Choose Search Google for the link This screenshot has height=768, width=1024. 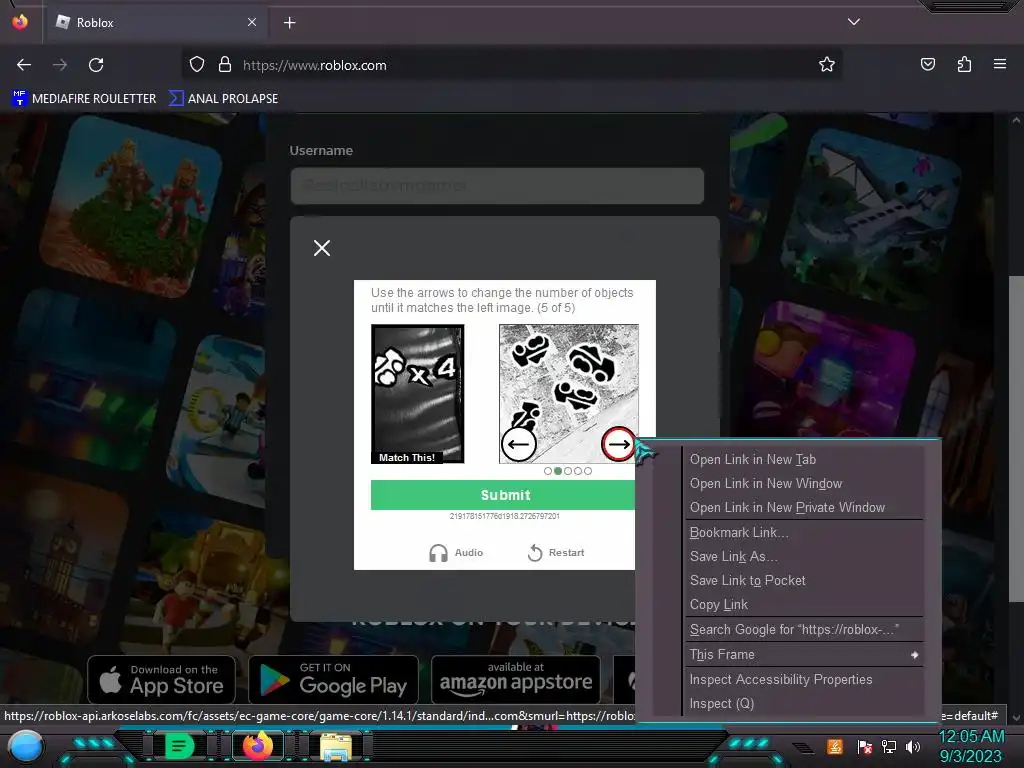[804, 630]
